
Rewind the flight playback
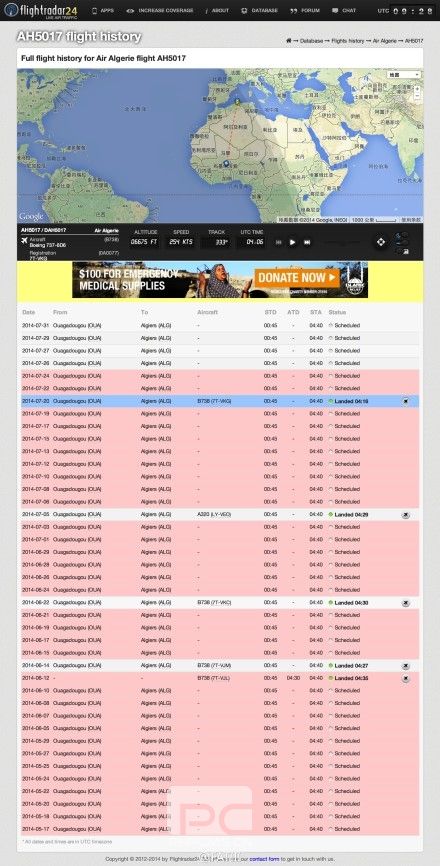pyautogui.click(x=279, y=242)
